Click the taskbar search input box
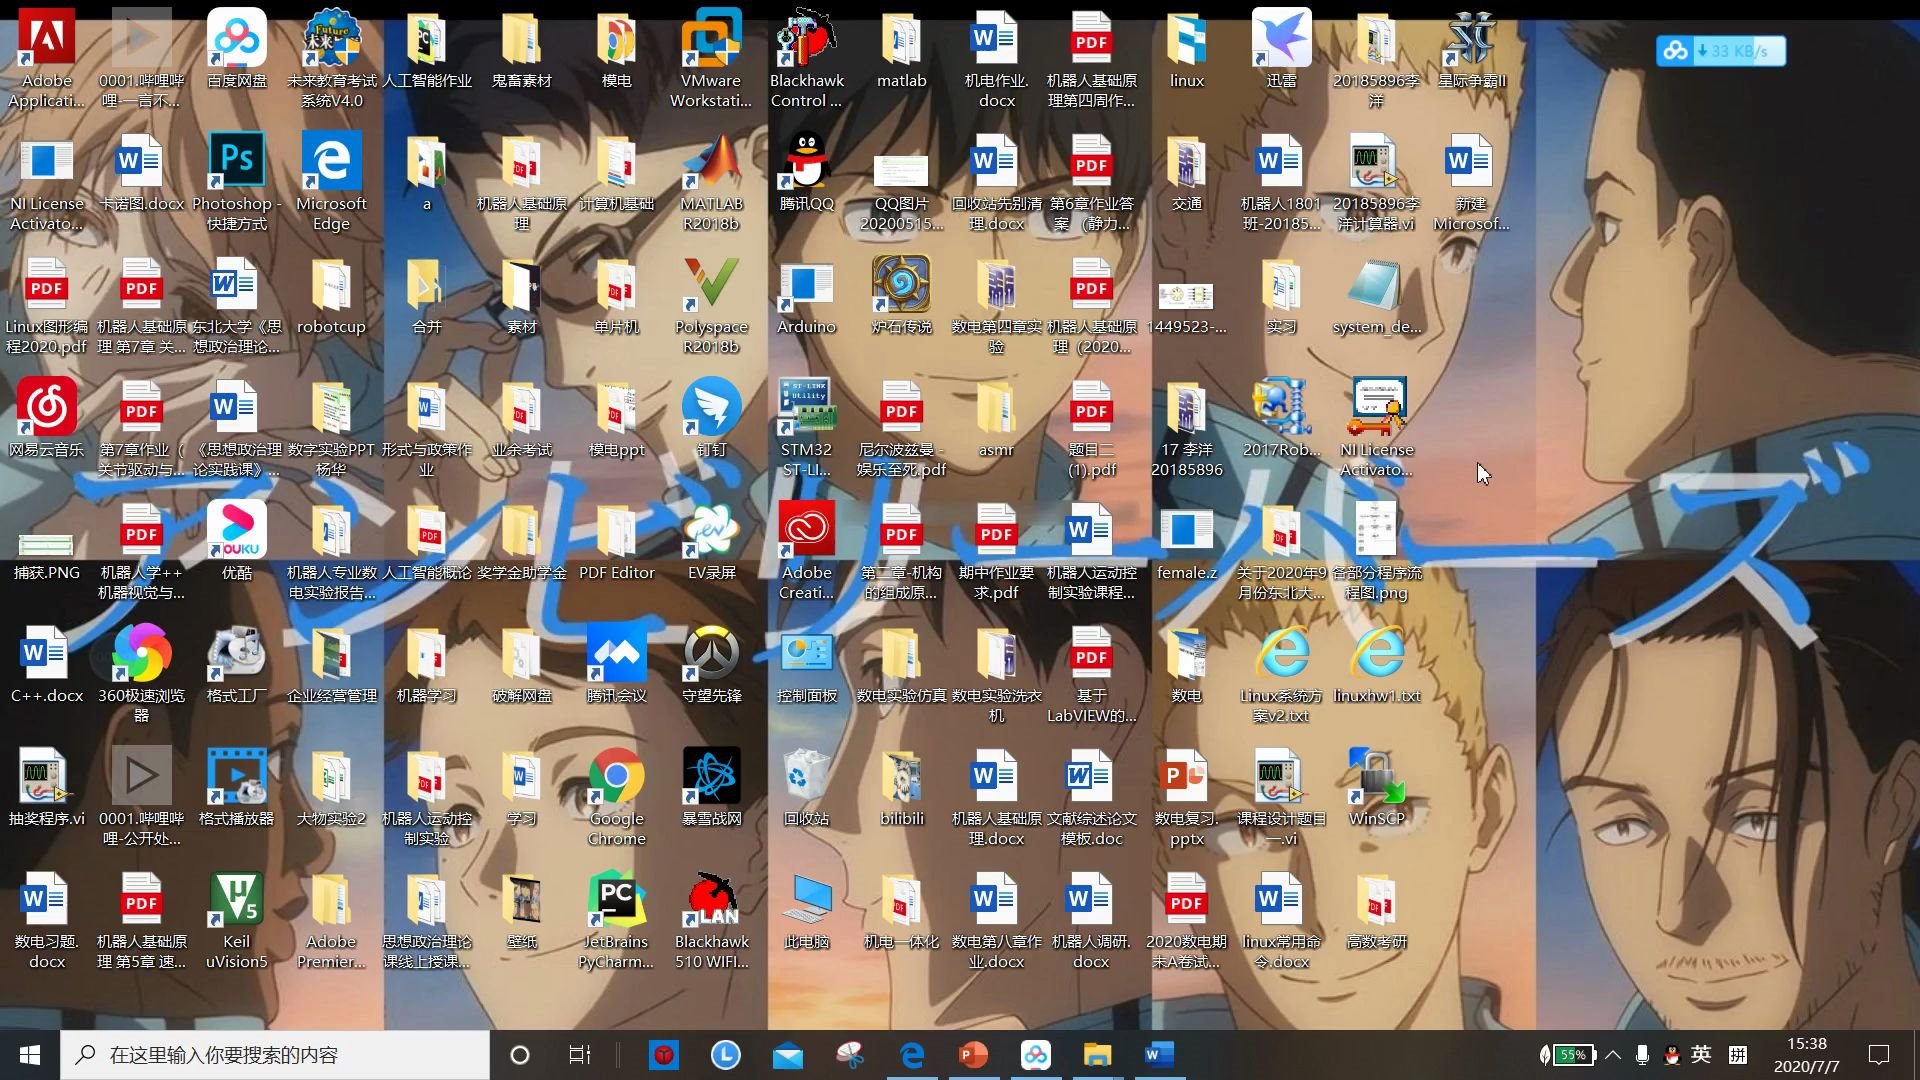Image resolution: width=1920 pixels, height=1080 pixels. (275, 1055)
